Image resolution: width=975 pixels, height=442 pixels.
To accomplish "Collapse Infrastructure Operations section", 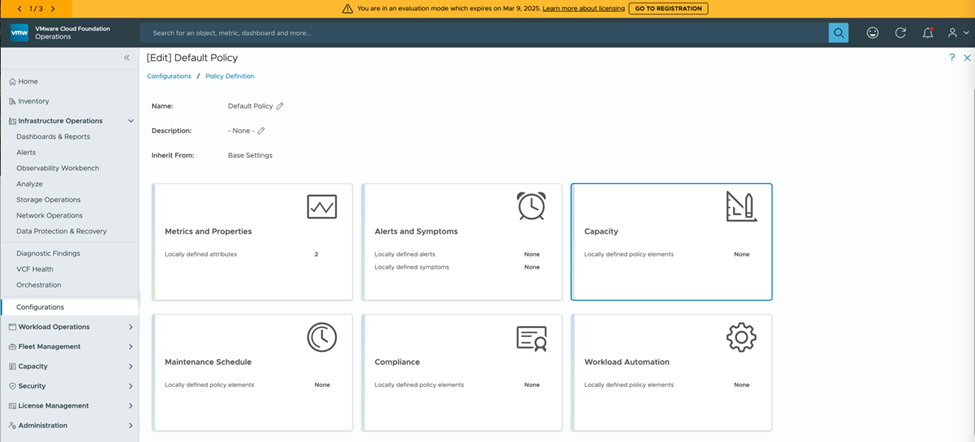I will (130, 121).
